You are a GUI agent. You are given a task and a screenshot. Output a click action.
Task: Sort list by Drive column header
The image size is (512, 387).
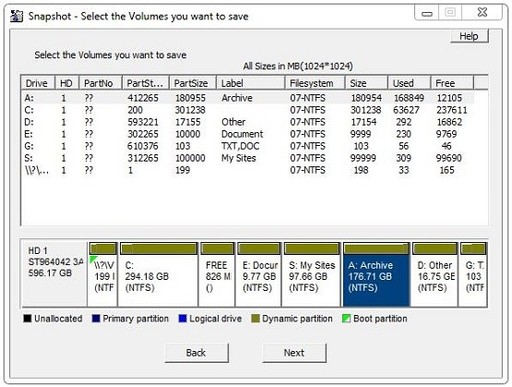pos(38,83)
